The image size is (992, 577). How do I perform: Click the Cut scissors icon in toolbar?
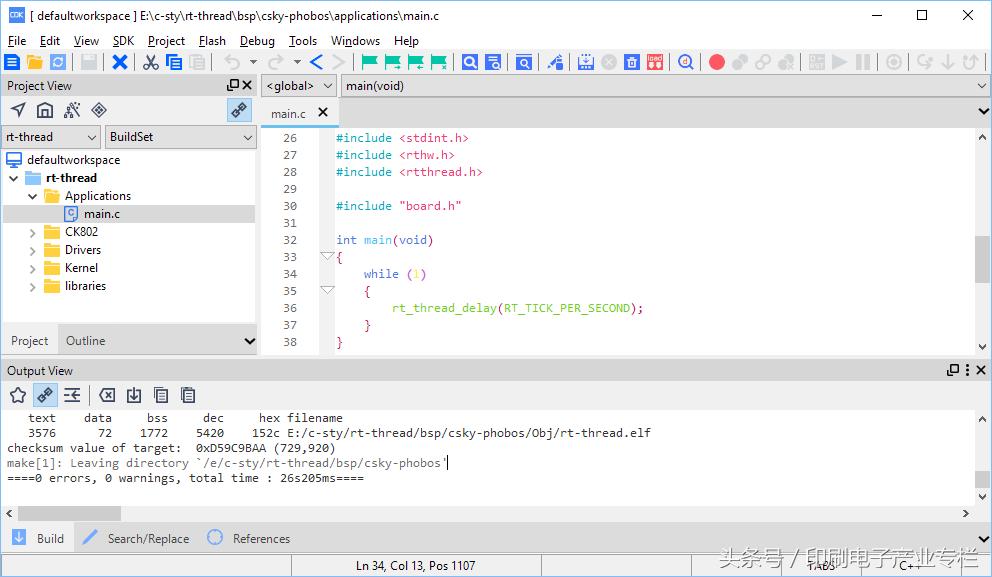click(150, 62)
